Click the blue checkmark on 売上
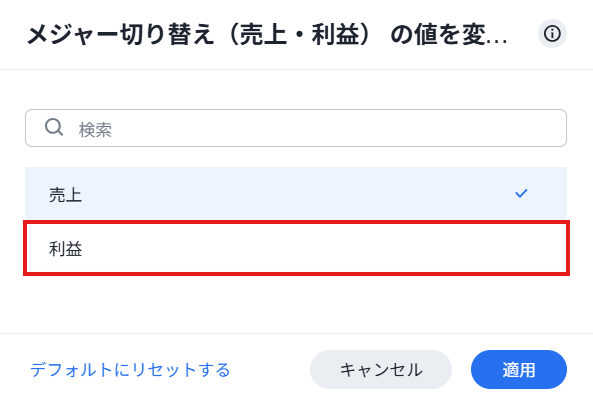 point(521,193)
